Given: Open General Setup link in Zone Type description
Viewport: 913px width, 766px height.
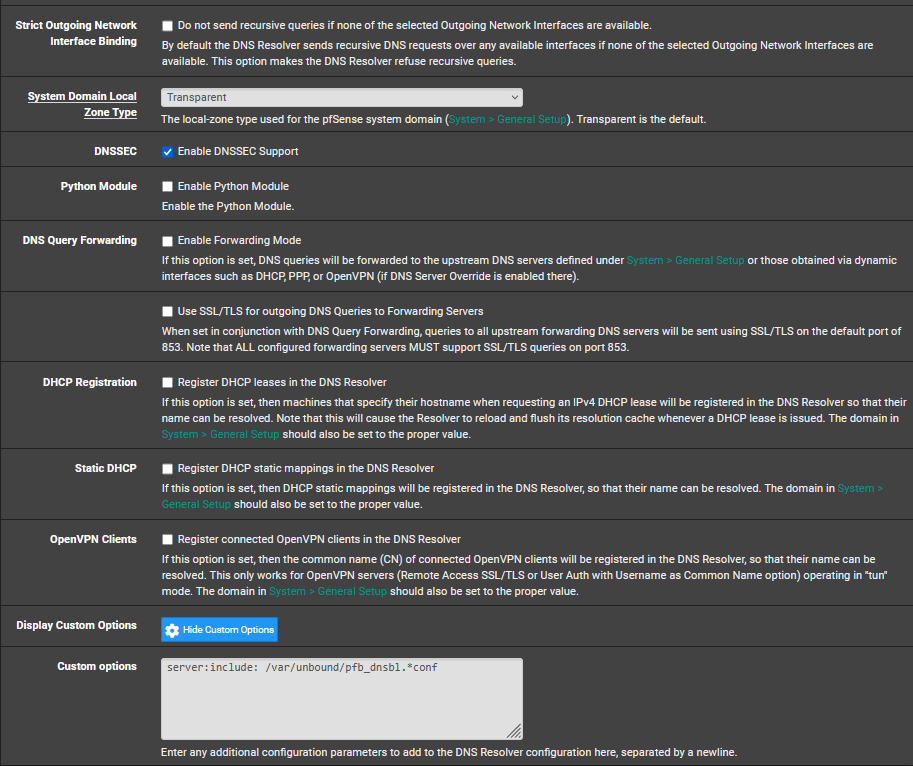Looking at the screenshot, I should coord(506,120).
